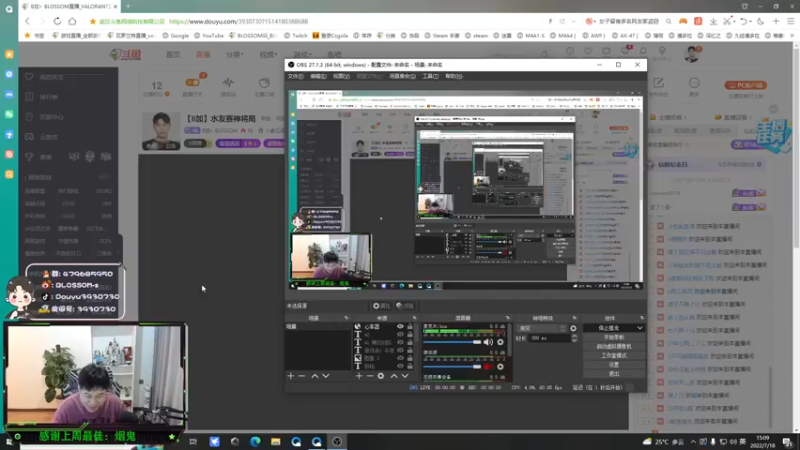The width and height of the screenshot is (800, 450).
Task: Open the 场景集合 menu in OBS
Action: (x=402, y=76)
